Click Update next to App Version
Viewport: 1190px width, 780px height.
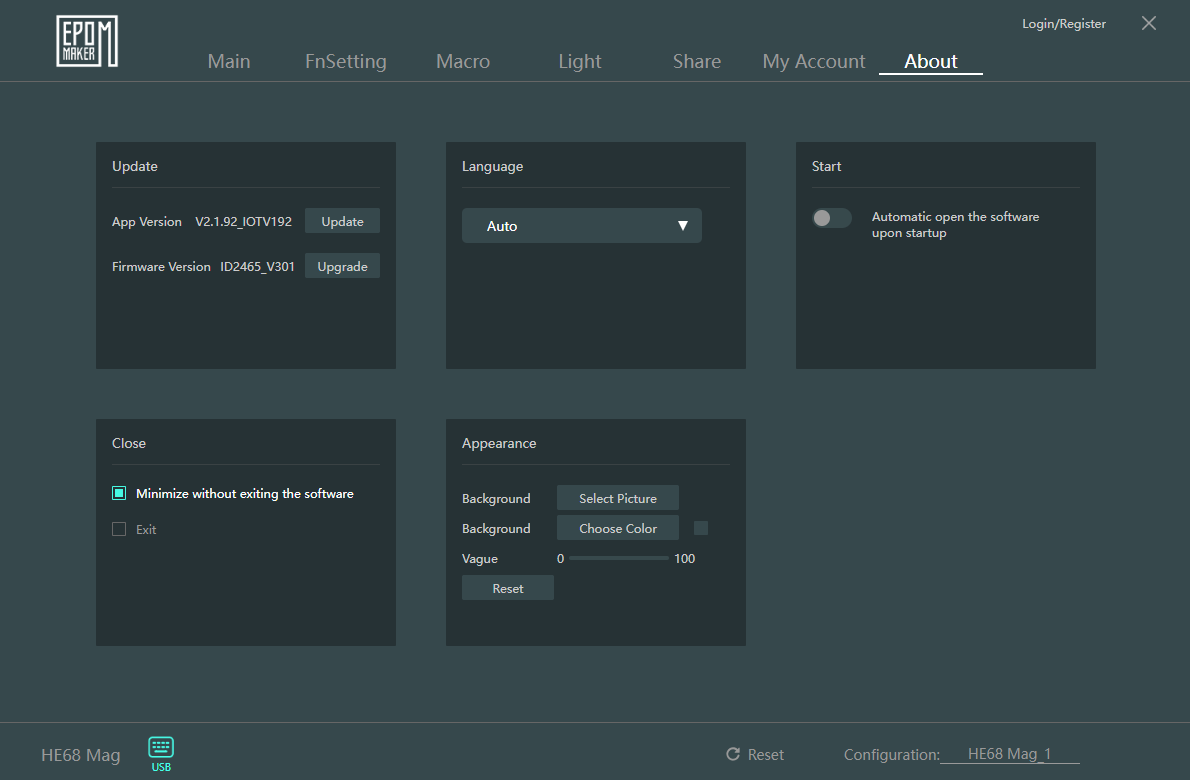[342, 221]
